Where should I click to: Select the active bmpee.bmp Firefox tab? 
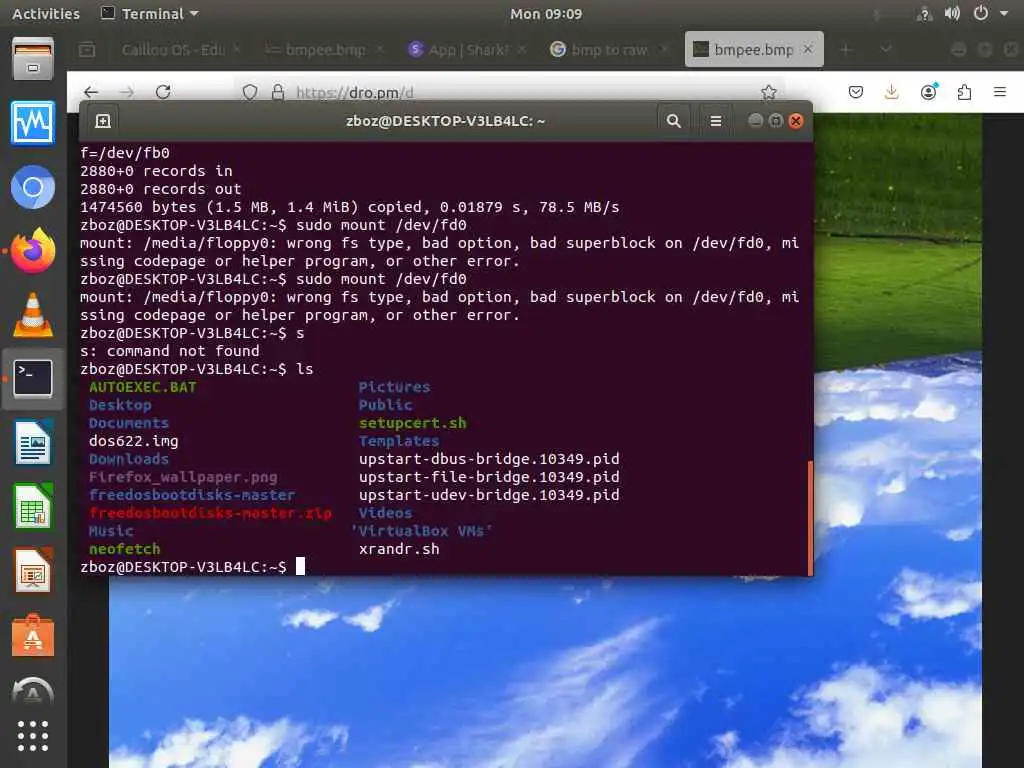click(x=754, y=50)
